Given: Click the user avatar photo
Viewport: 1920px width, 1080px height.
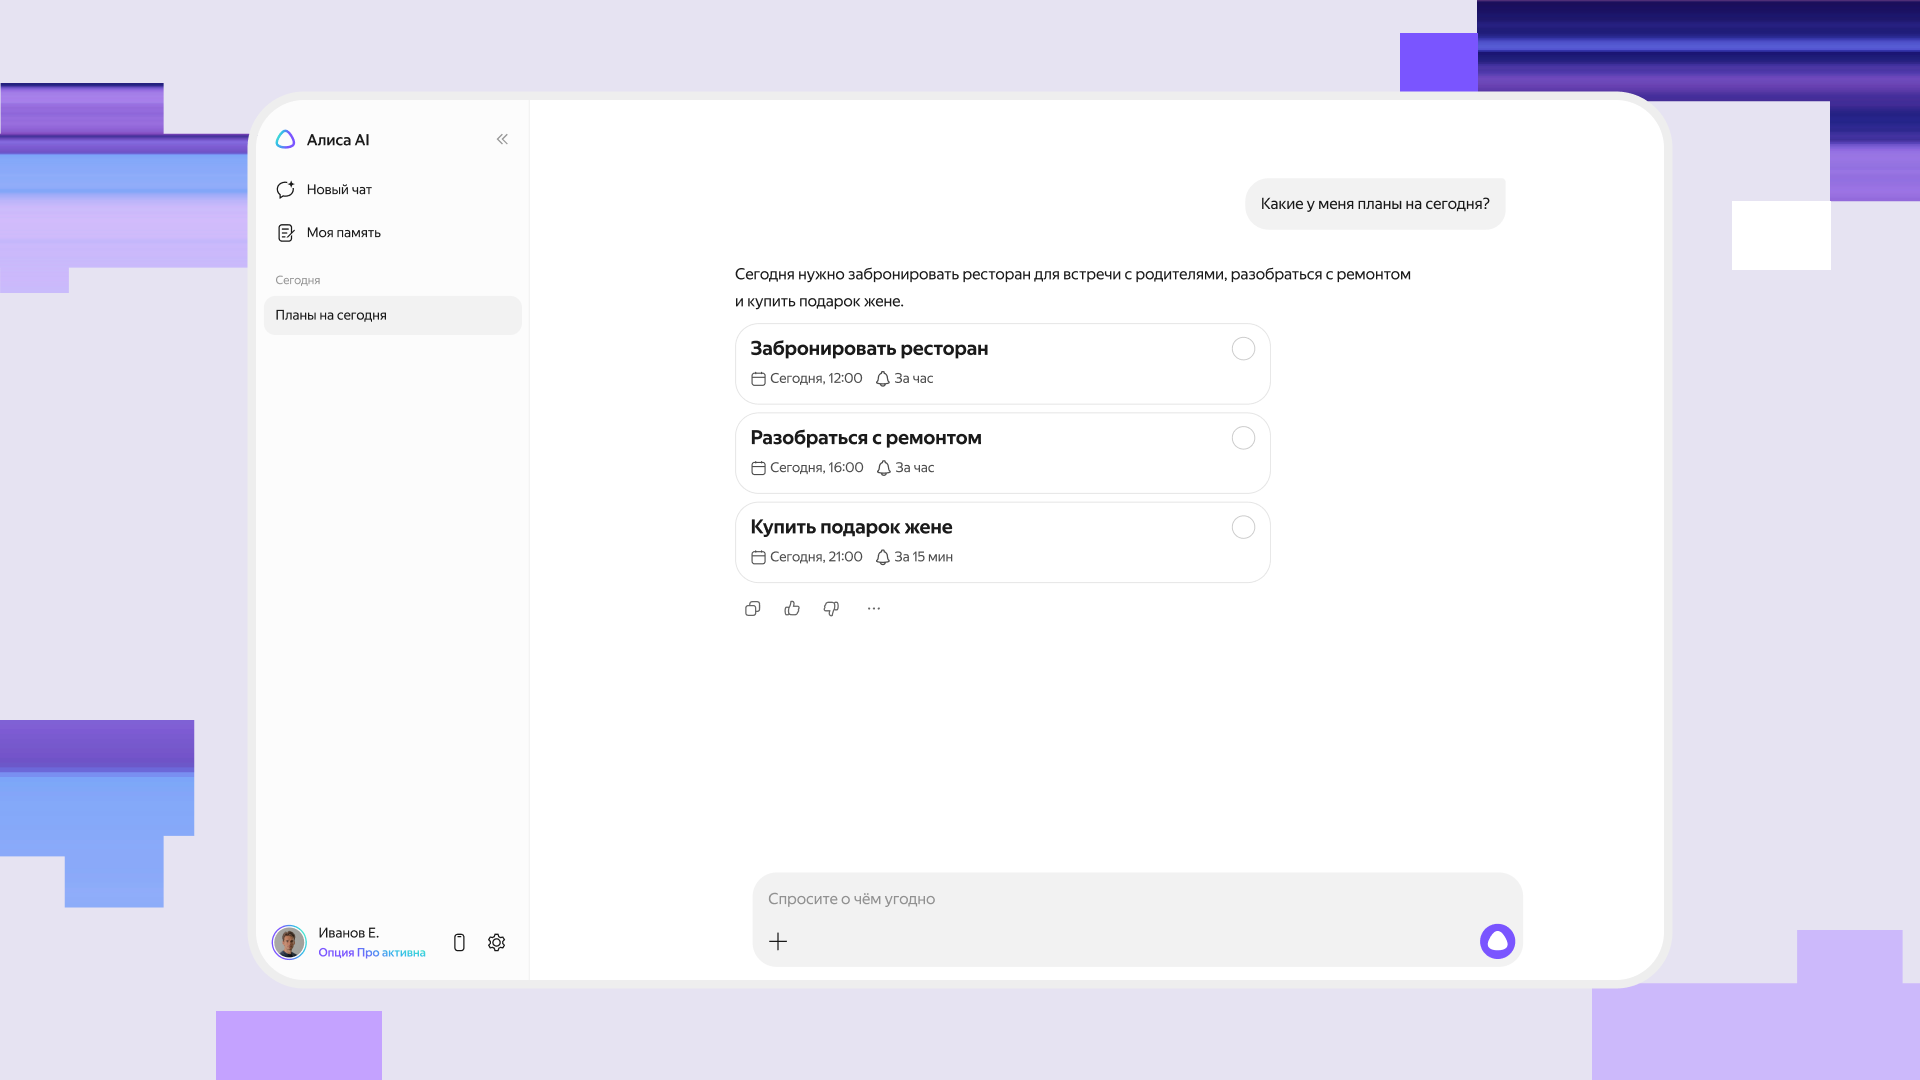Looking at the screenshot, I should (x=289, y=942).
